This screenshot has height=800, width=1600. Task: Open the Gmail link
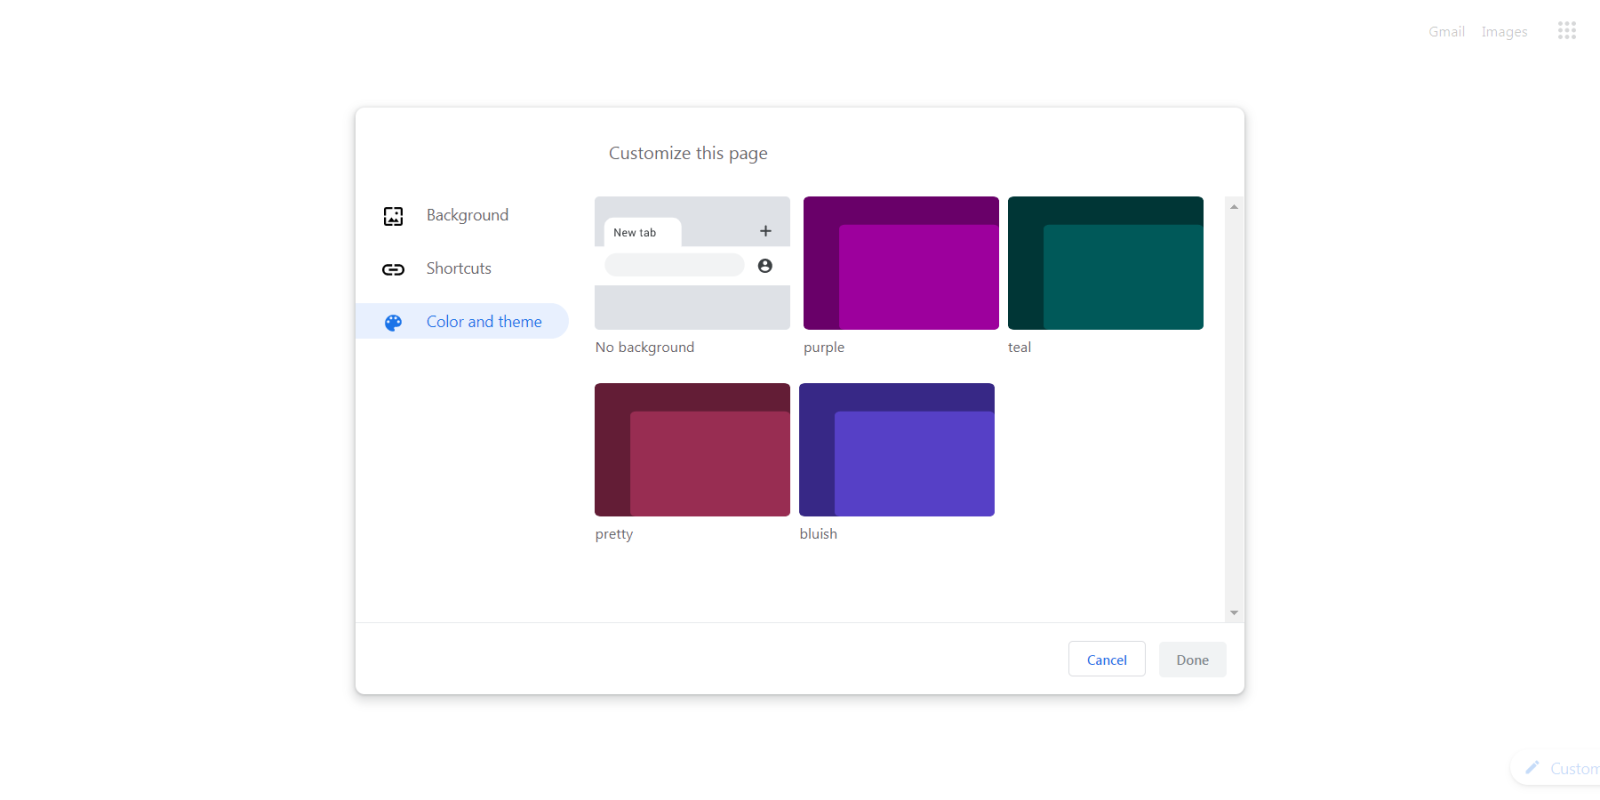(x=1446, y=32)
